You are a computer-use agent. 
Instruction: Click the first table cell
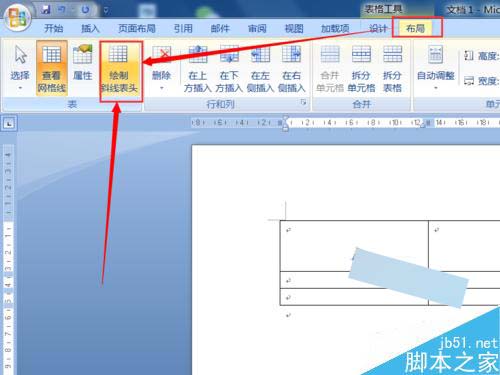click(x=354, y=246)
